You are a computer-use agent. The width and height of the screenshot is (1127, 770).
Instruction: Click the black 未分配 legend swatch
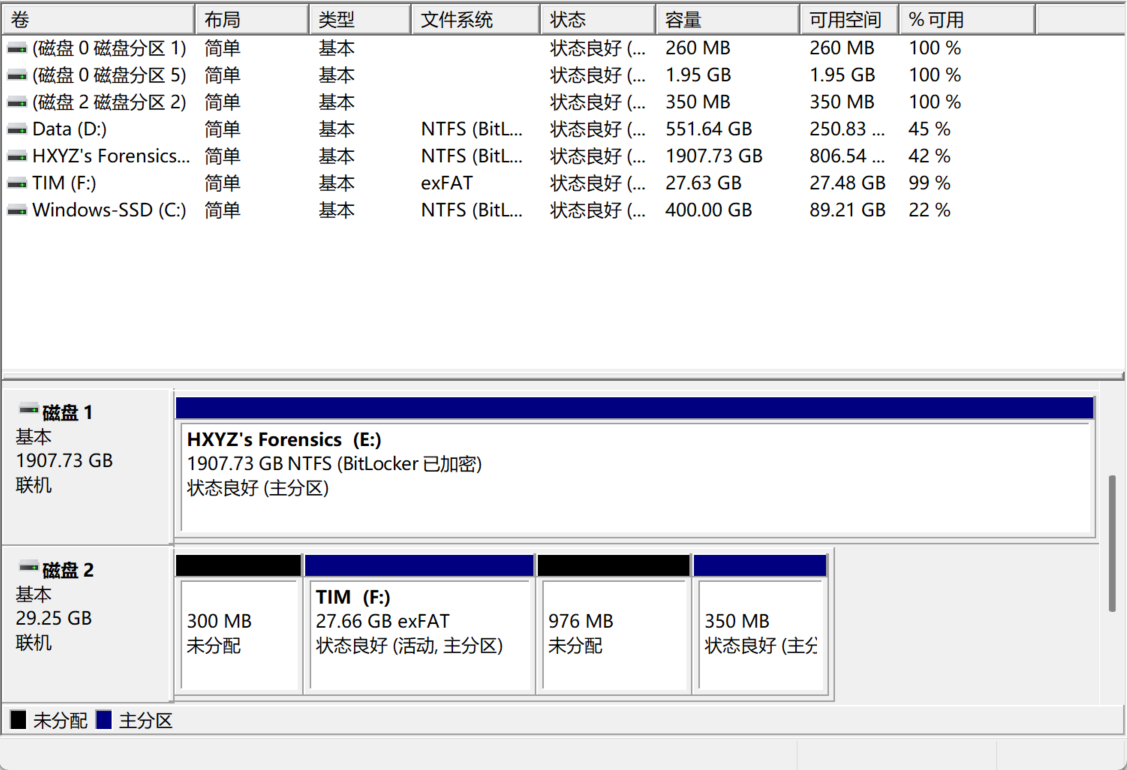pos(19,720)
